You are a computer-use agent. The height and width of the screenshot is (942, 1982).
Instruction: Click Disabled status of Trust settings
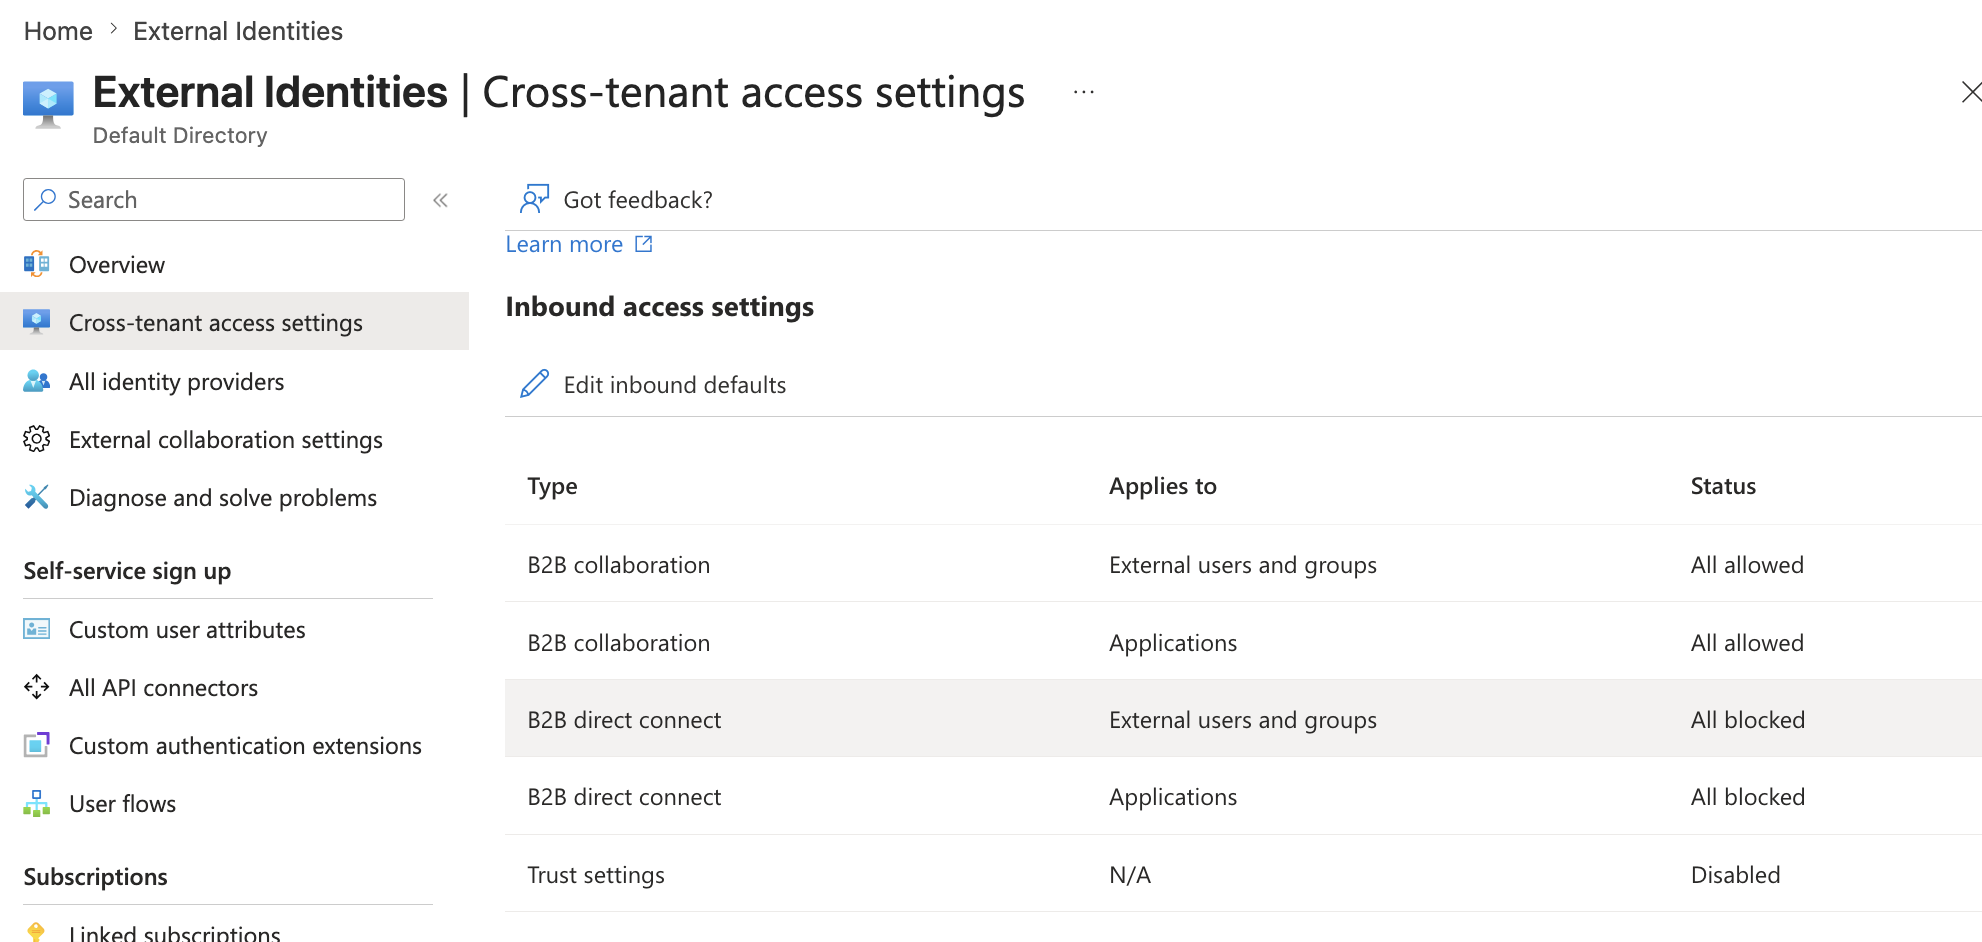tap(1735, 875)
